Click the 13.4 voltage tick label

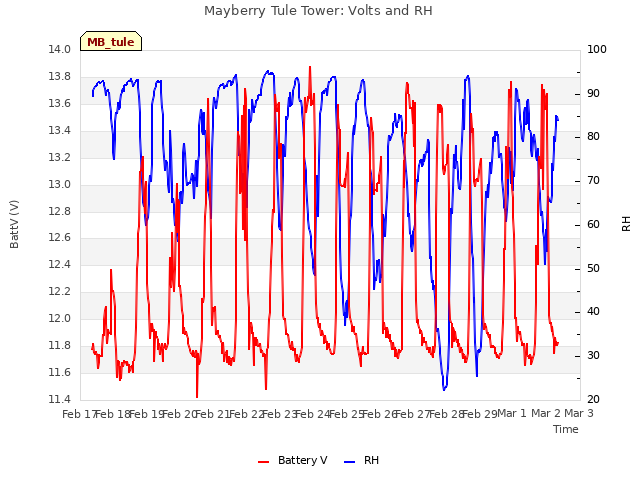[60, 130]
